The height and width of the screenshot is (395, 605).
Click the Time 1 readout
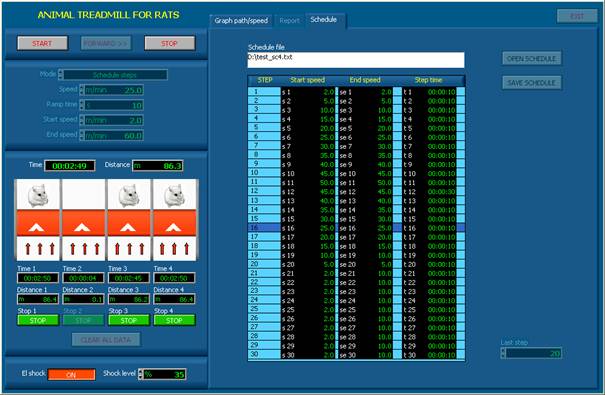[x=38, y=278]
